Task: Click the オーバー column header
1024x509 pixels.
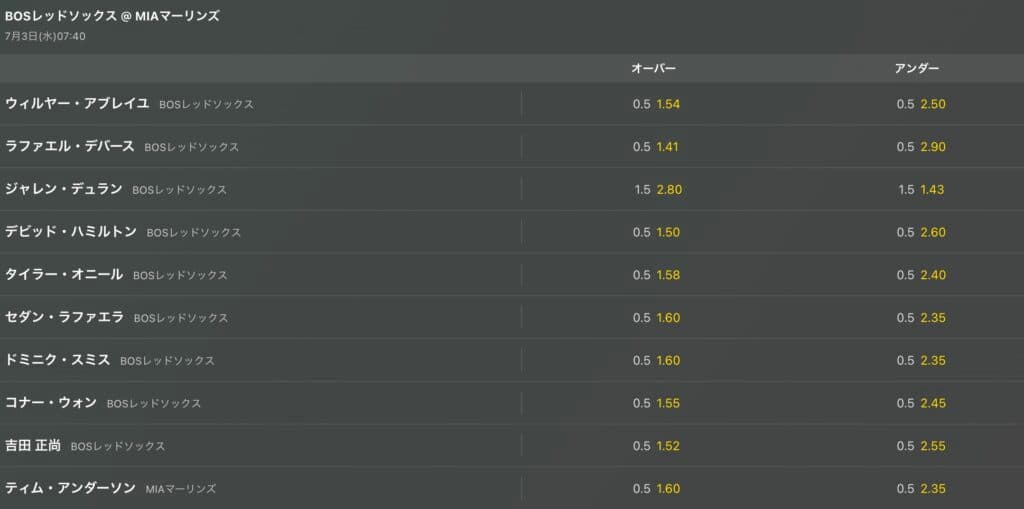Action: pos(654,68)
